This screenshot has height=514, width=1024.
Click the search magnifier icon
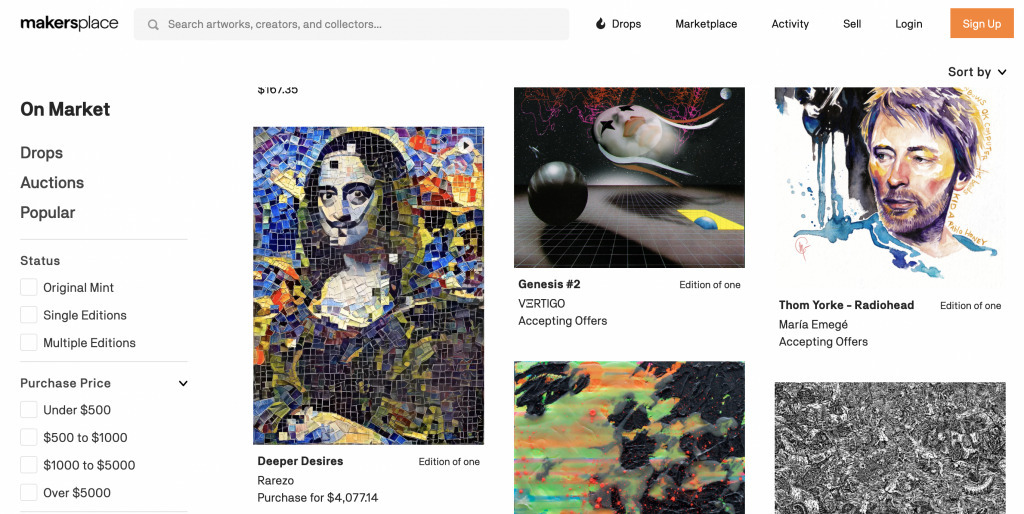click(153, 25)
